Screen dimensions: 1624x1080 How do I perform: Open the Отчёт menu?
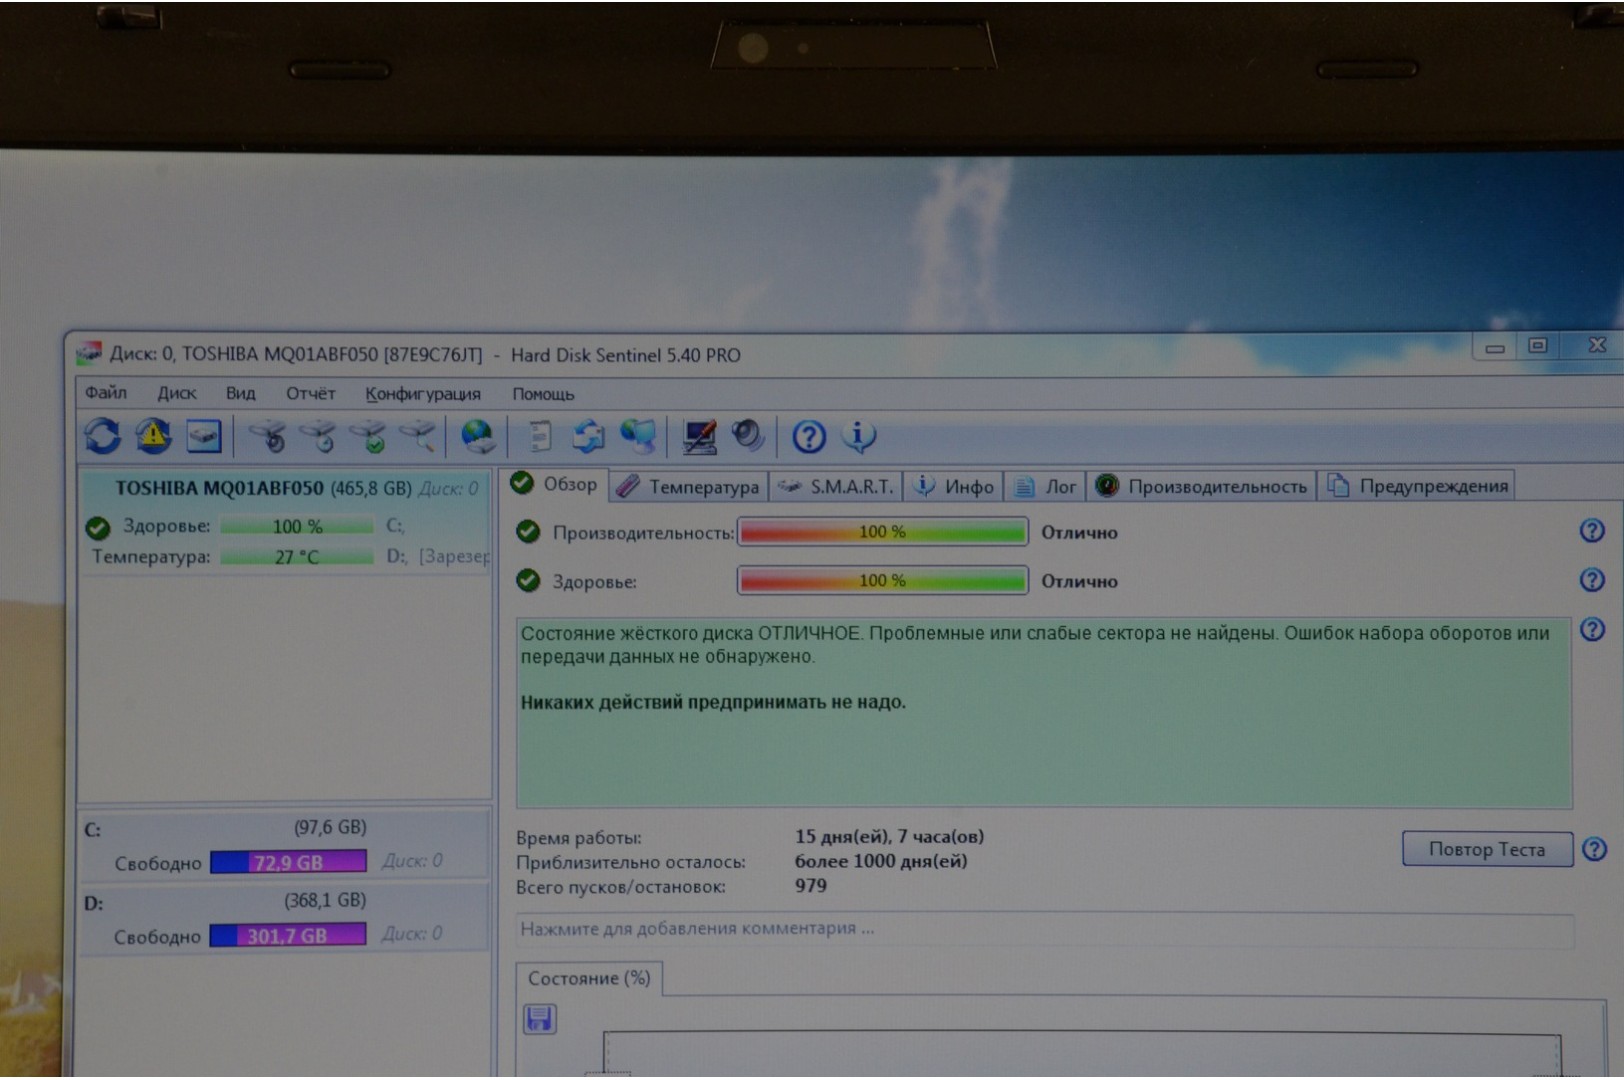click(310, 394)
